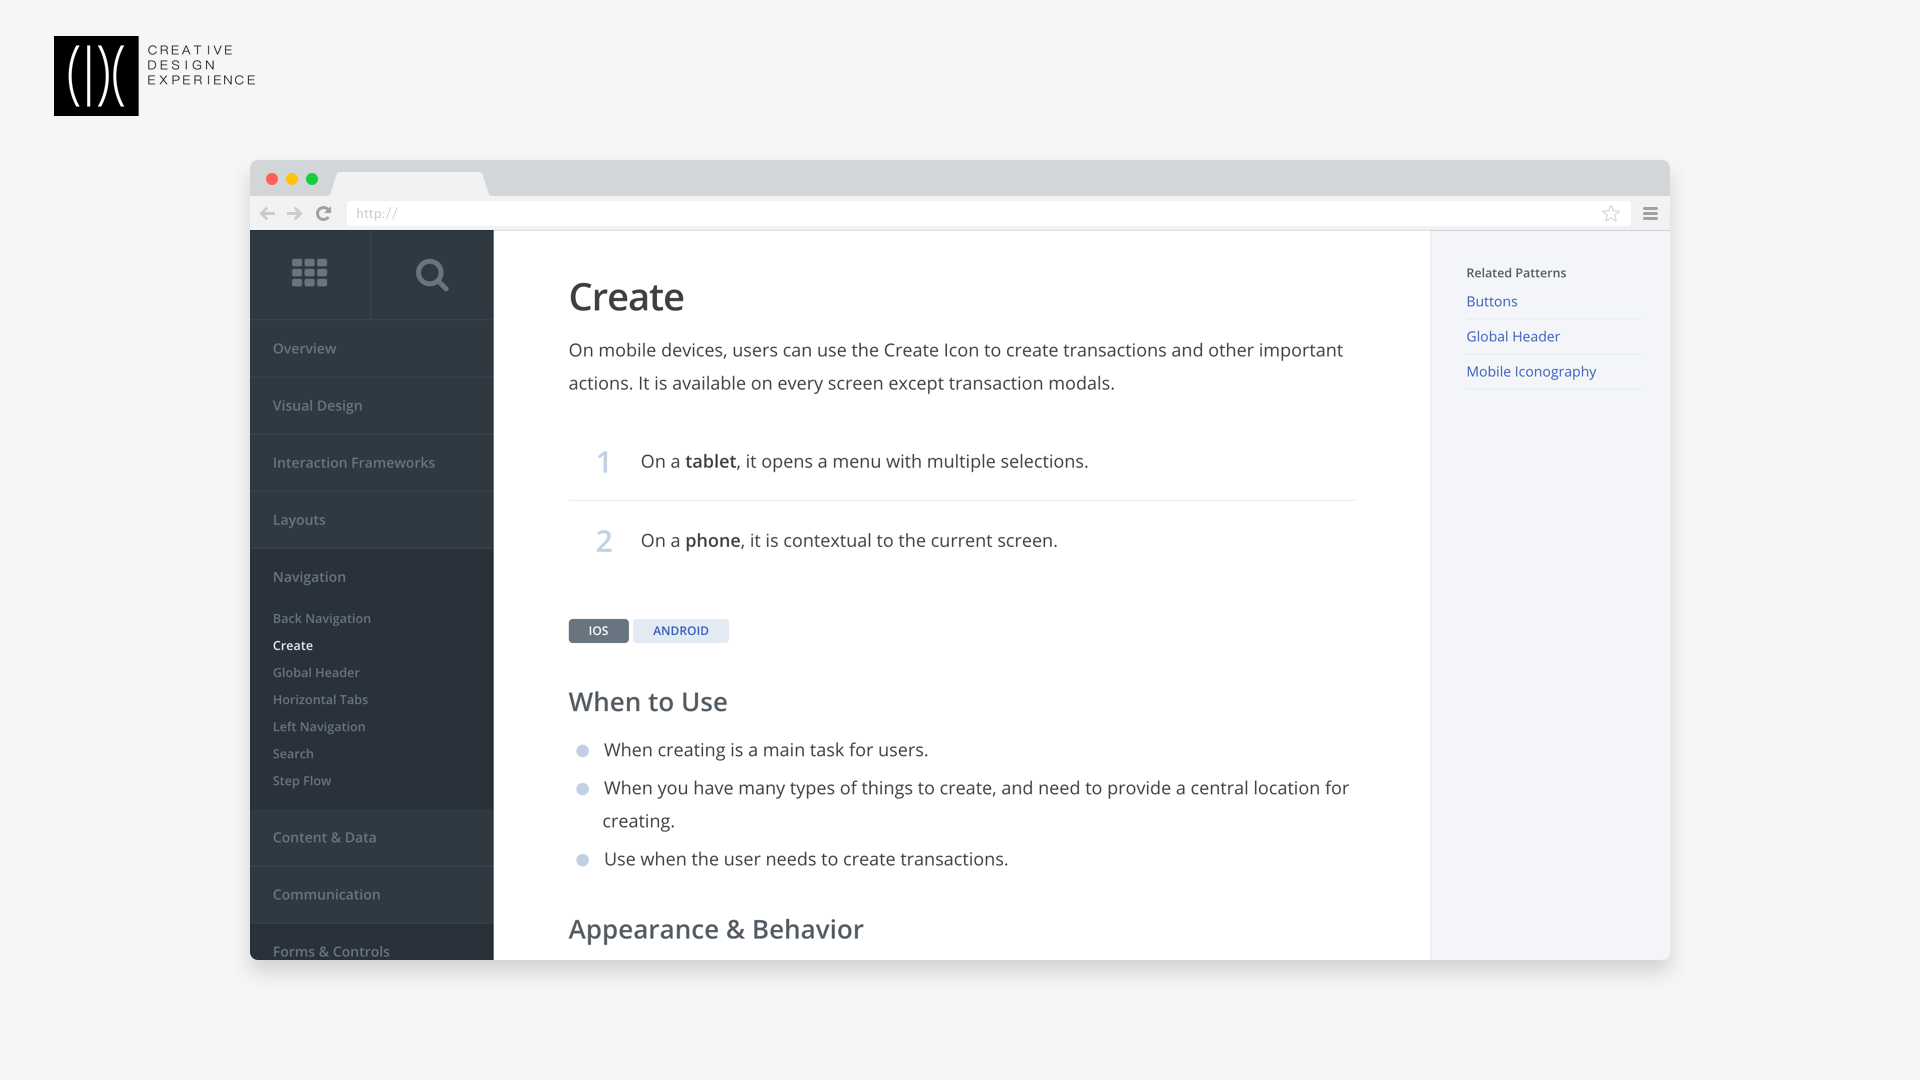
Task: Bookmark the page with the star icon
Action: (1611, 214)
